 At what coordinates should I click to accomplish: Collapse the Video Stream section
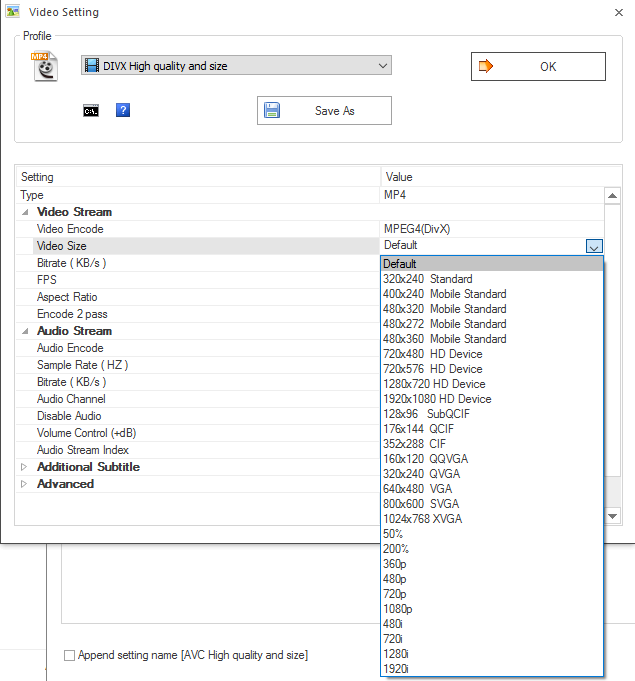pos(25,212)
